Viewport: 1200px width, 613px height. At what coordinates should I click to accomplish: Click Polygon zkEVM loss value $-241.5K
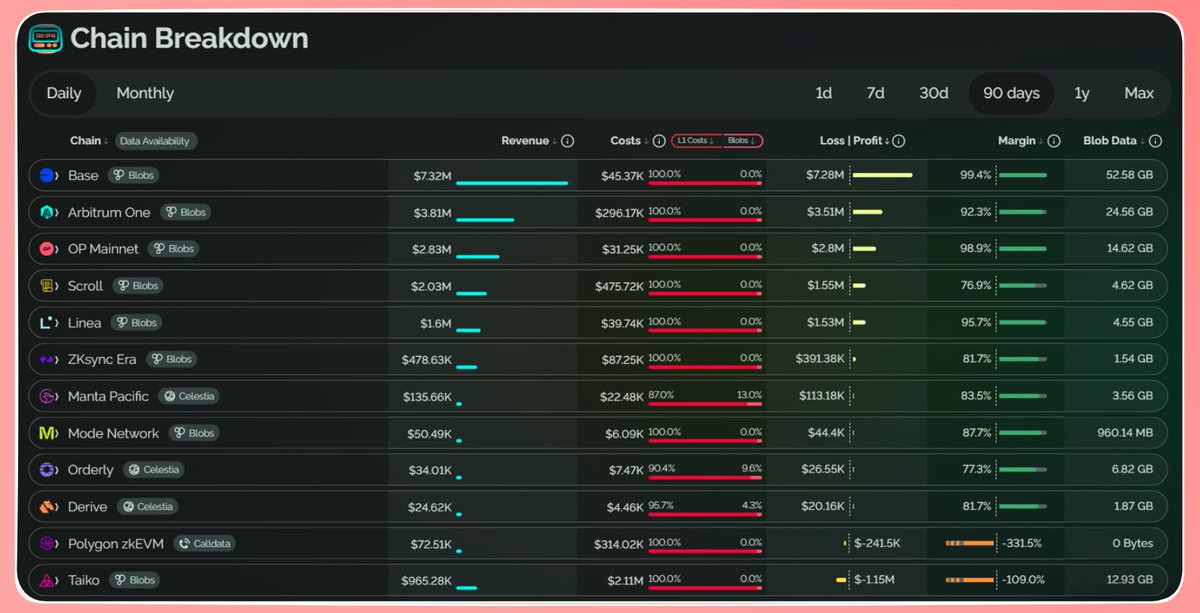(x=877, y=544)
